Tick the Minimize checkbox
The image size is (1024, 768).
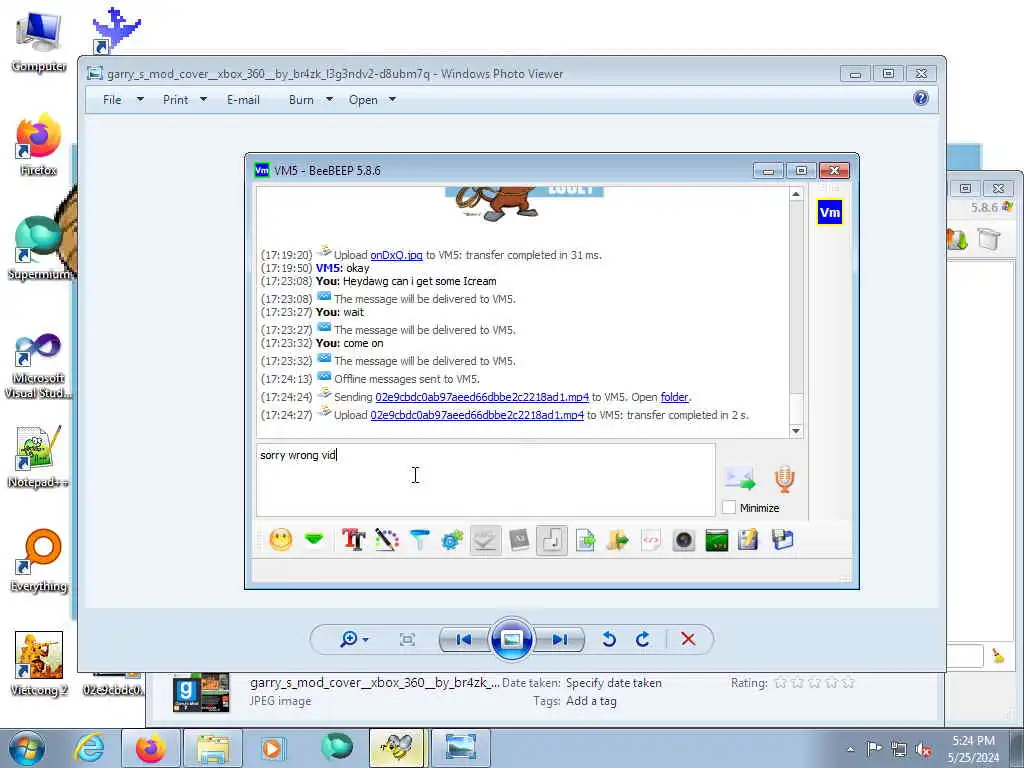[729, 507]
